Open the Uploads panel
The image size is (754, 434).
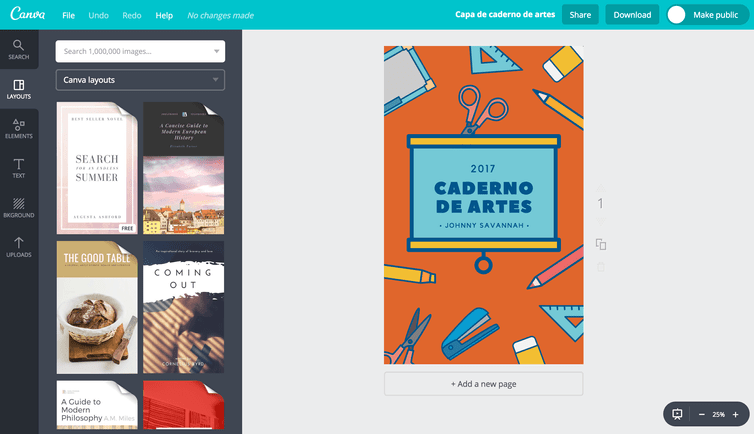click(x=19, y=246)
